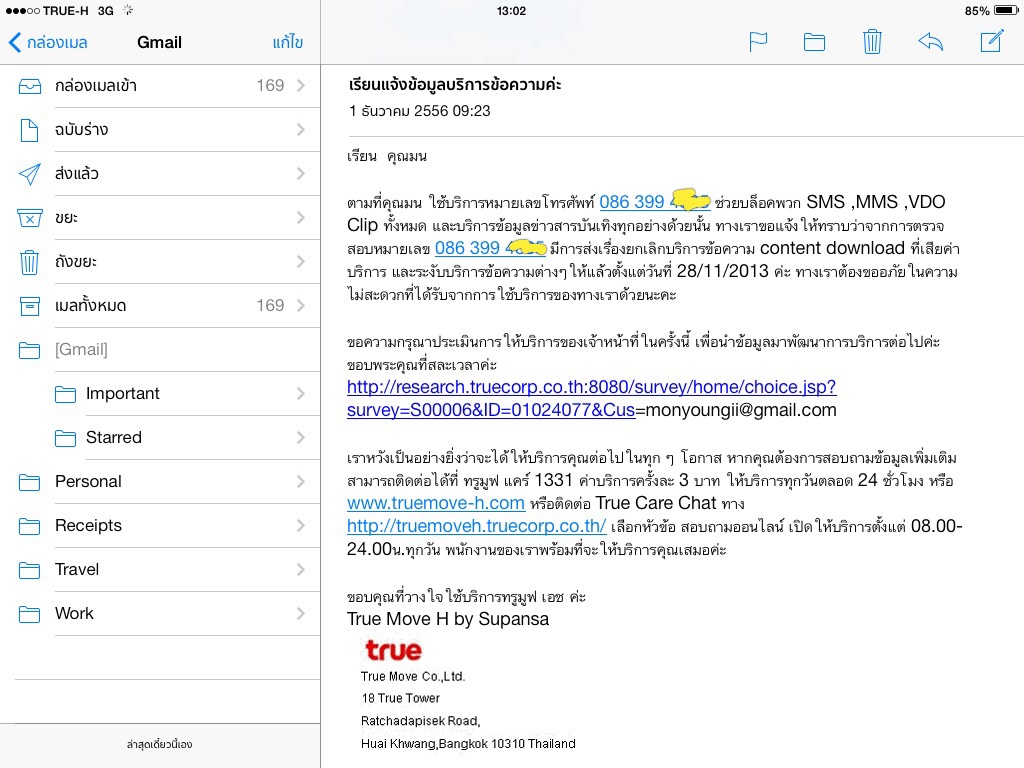This screenshot has width=1024, height=768.
Task: Tap the chevron on the Personal row
Action: click(300, 481)
